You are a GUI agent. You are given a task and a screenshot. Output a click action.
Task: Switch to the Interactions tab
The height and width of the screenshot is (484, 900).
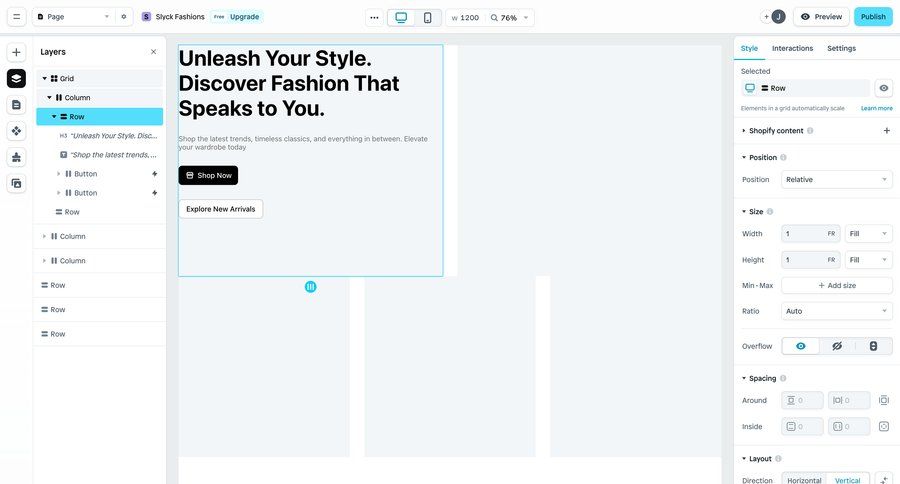792,48
